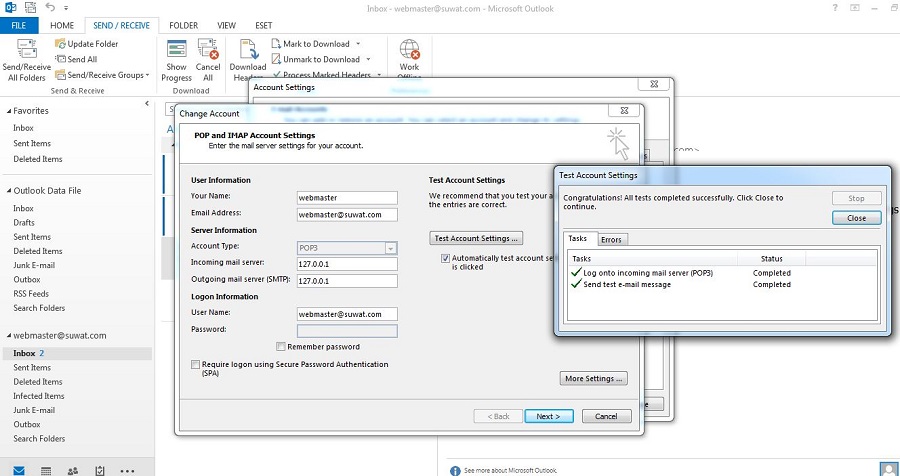Select Junk E-mail in Outlook Data File
The width and height of the screenshot is (900, 476).
click(x=34, y=265)
